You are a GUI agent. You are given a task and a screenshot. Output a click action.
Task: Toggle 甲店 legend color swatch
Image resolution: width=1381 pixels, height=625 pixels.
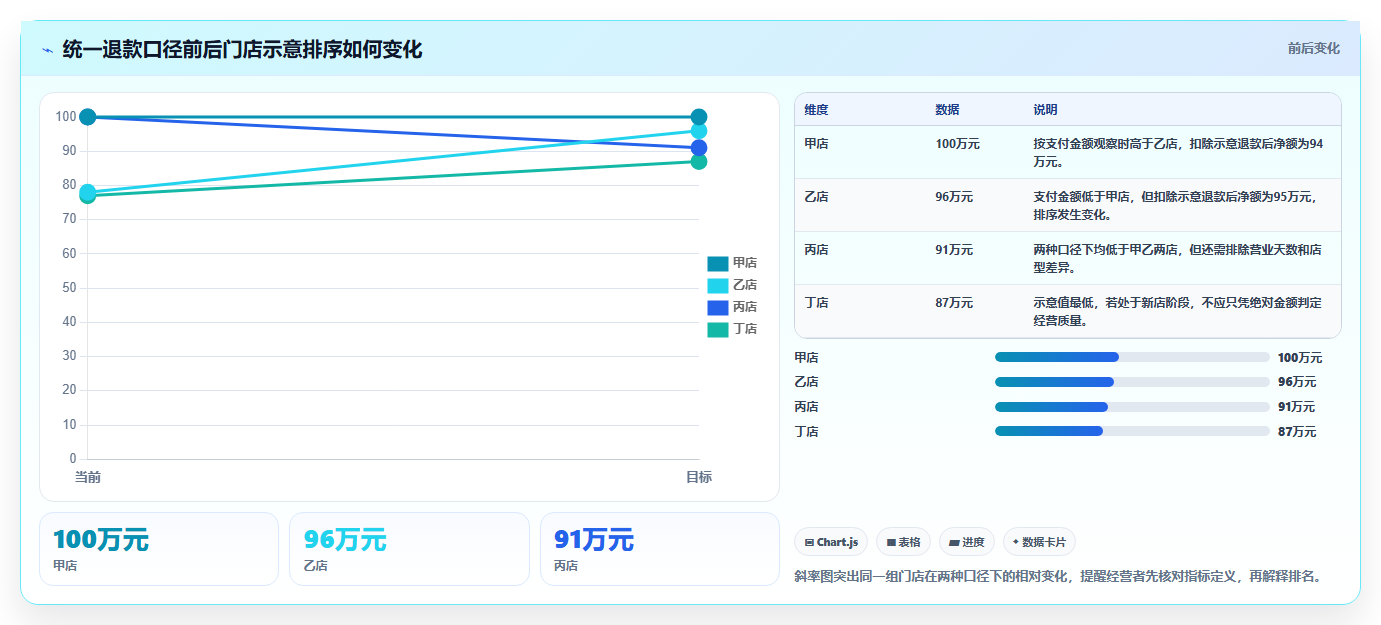click(x=718, y=263)
